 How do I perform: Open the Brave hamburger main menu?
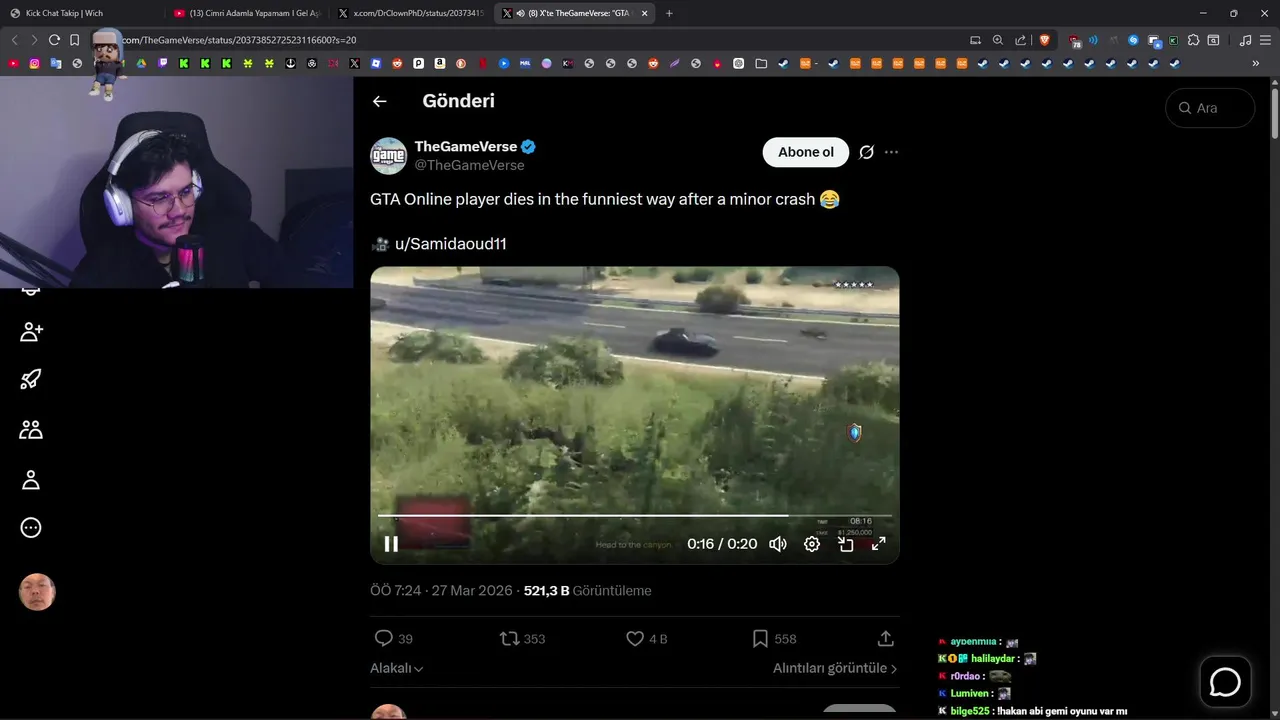point(1265,40)
